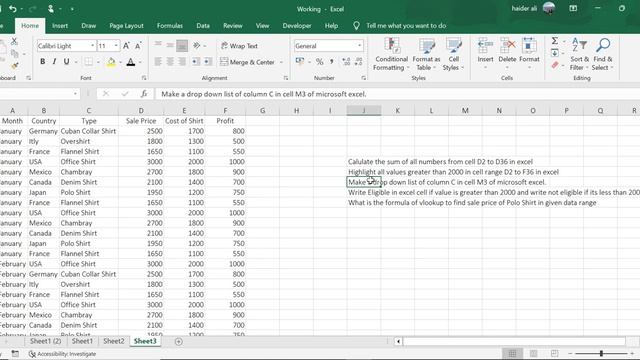Click Decrease Indent icon
This screenshot has height=360, width=640.
pyautogui.click(x=196, y=62)
